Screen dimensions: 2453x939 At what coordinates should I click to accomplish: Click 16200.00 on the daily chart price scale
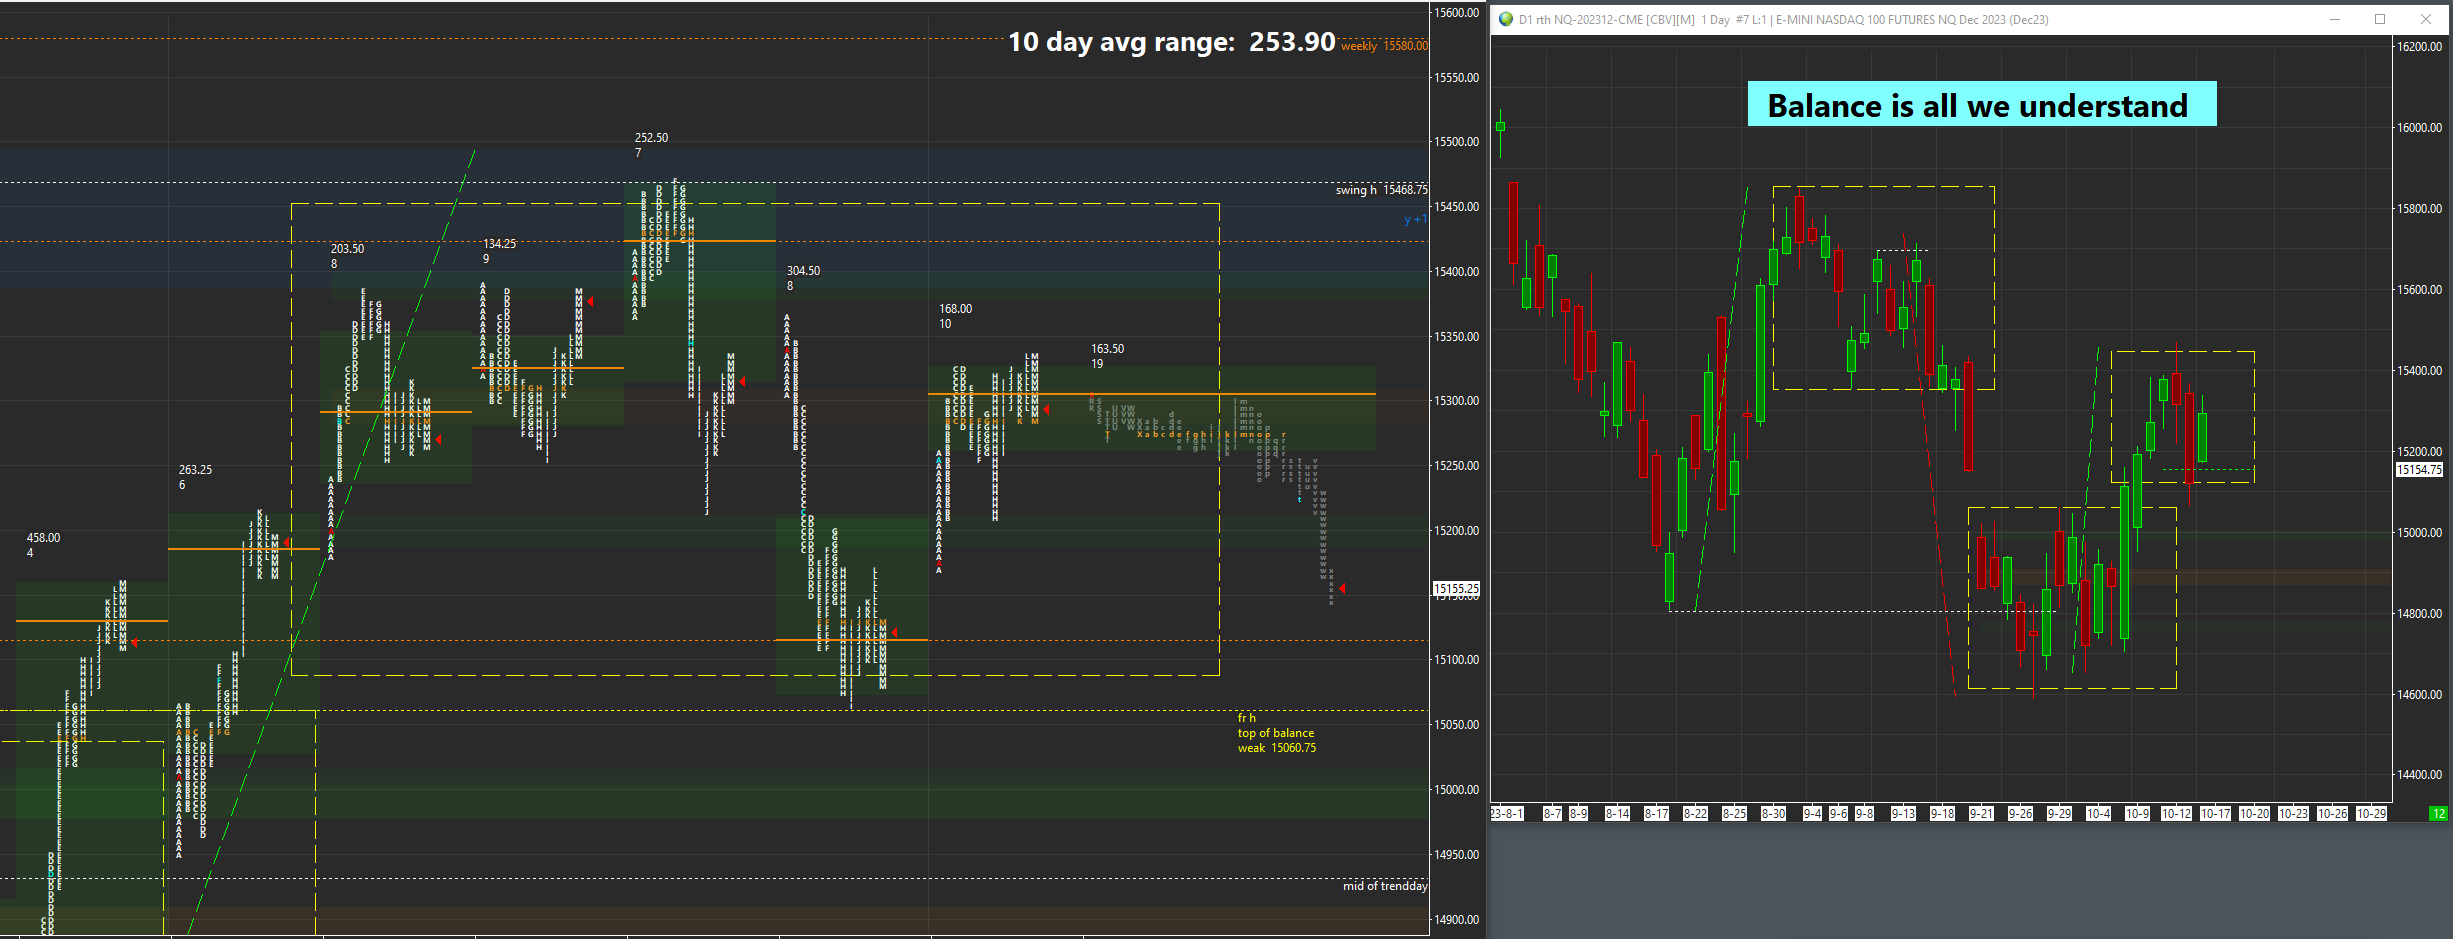coord(2420,47)
